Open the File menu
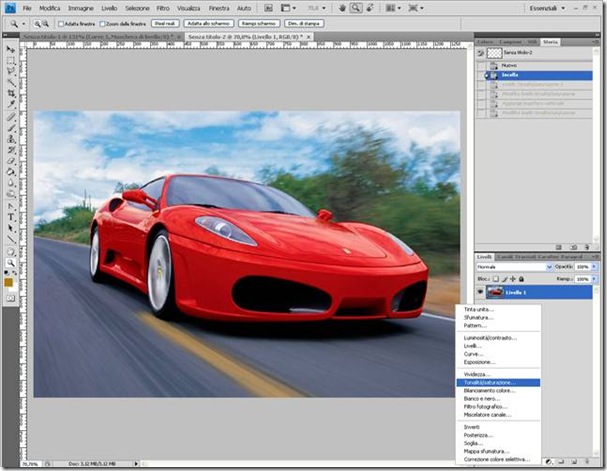 coord(27,8)
